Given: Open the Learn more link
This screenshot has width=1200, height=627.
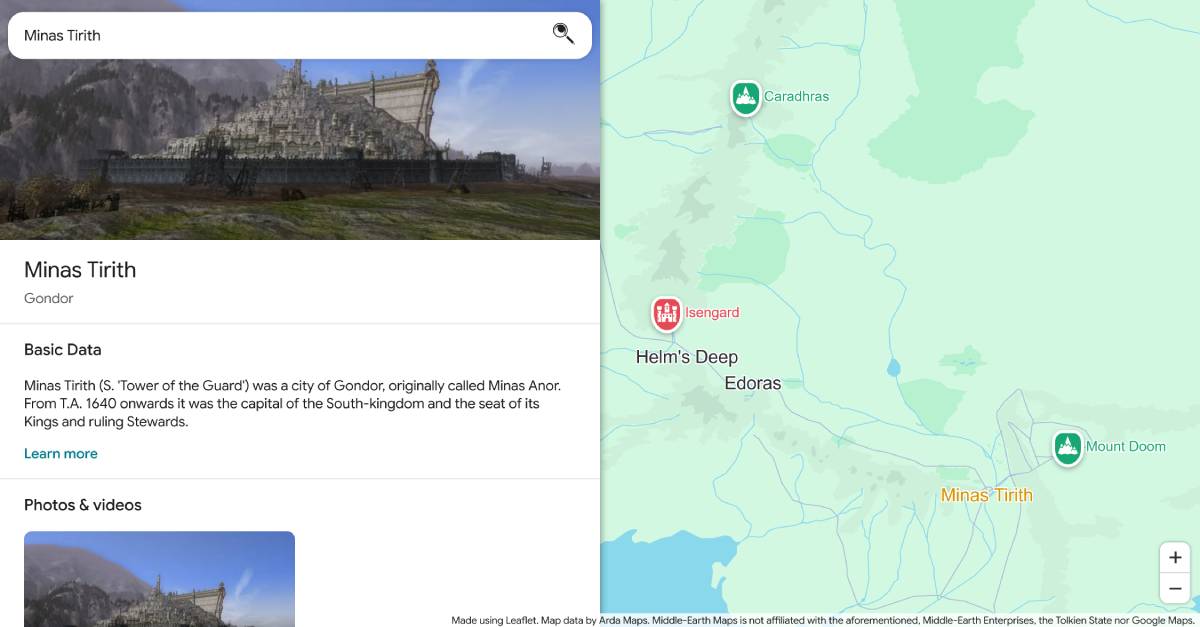Looking at the screenshot, I should (61, 453).
